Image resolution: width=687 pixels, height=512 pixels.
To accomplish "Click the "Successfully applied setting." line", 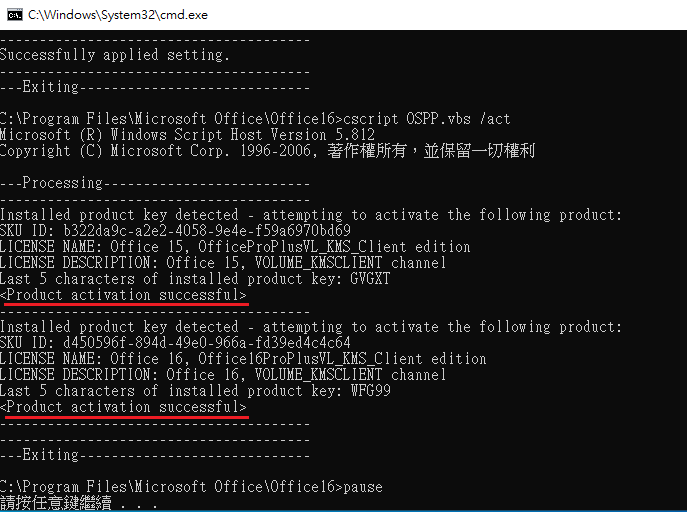I will click(115, 55).
